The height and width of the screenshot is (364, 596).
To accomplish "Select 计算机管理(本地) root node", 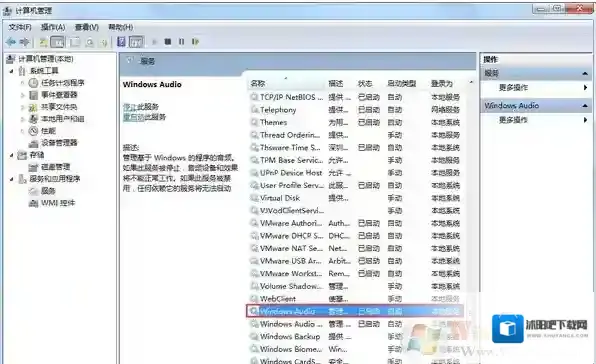I will tap(46, 59).
